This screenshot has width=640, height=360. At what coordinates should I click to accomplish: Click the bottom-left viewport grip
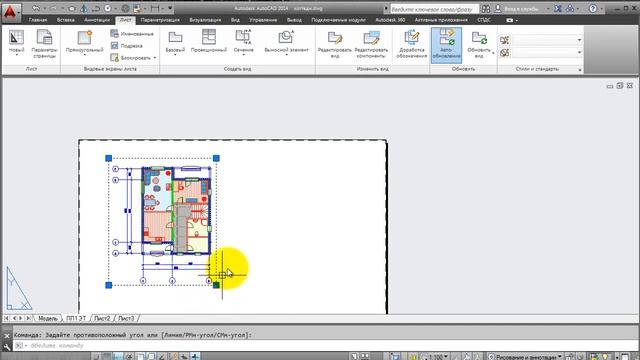pos(109,285)
